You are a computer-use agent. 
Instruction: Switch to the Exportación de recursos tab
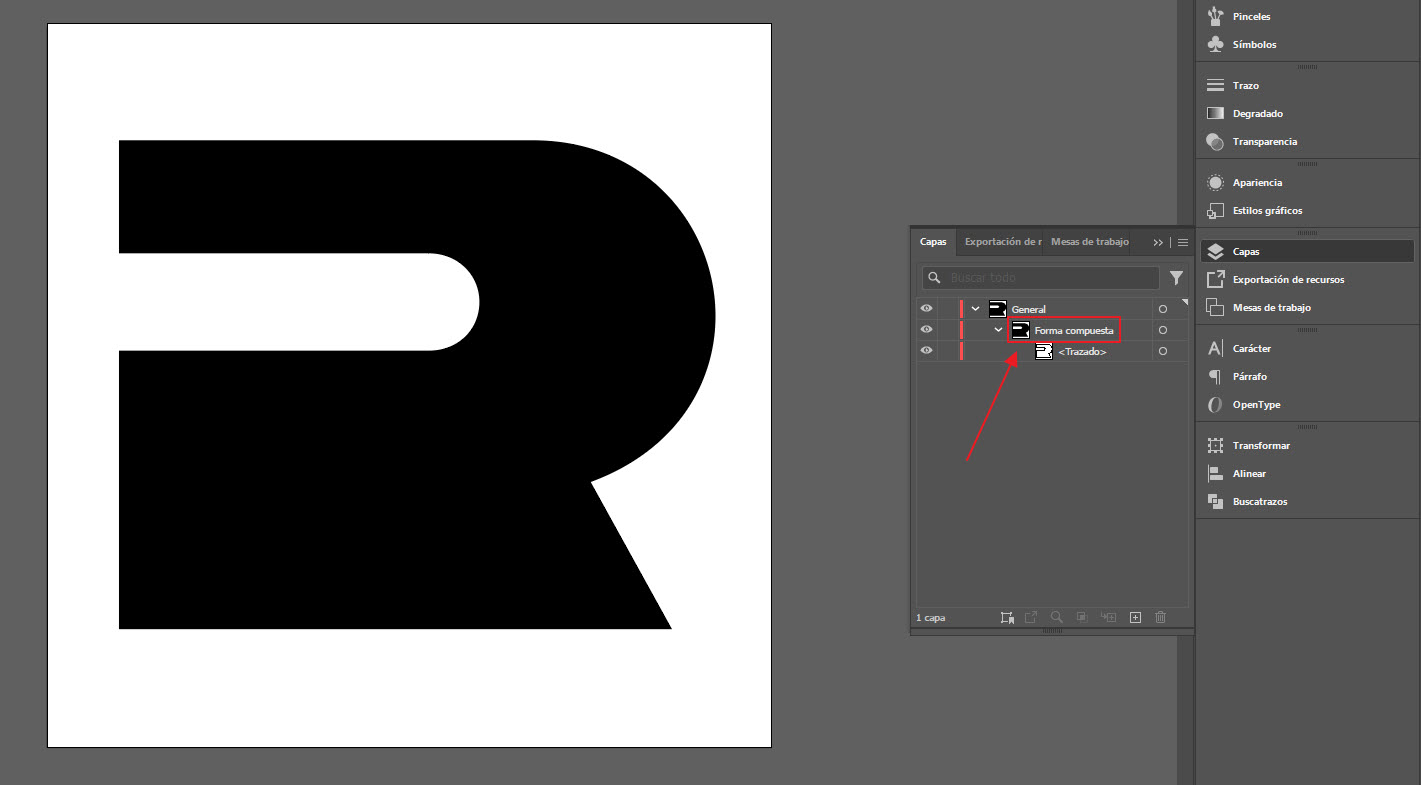pos(1000,242)
